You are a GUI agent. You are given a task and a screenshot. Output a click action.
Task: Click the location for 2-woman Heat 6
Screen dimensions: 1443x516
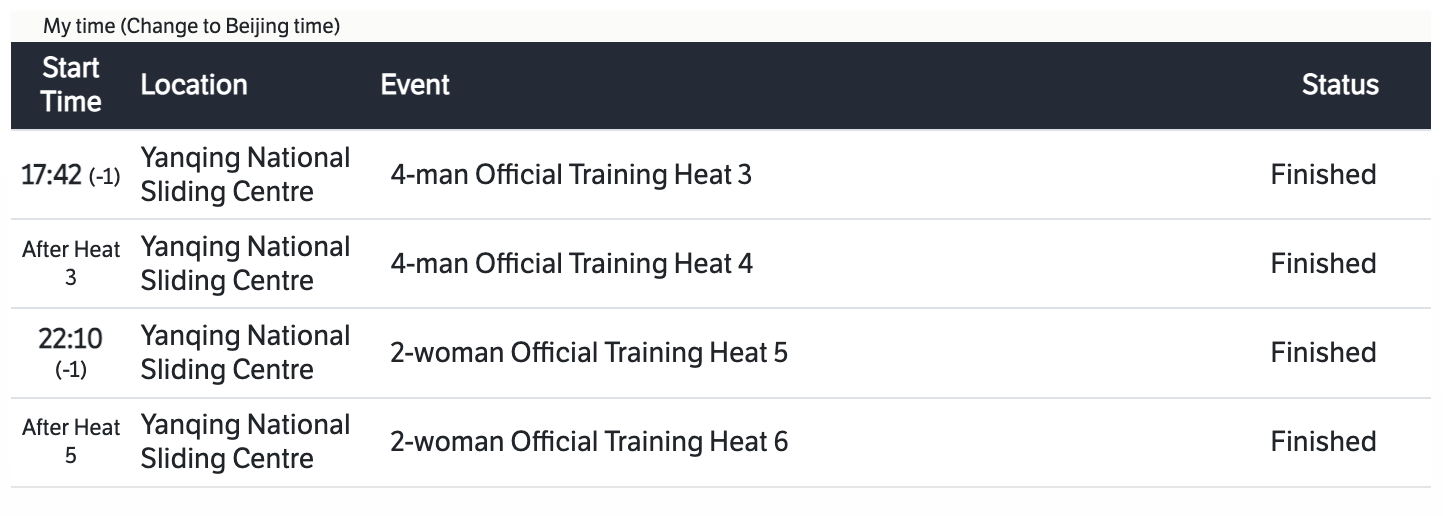tap(245, 442)
